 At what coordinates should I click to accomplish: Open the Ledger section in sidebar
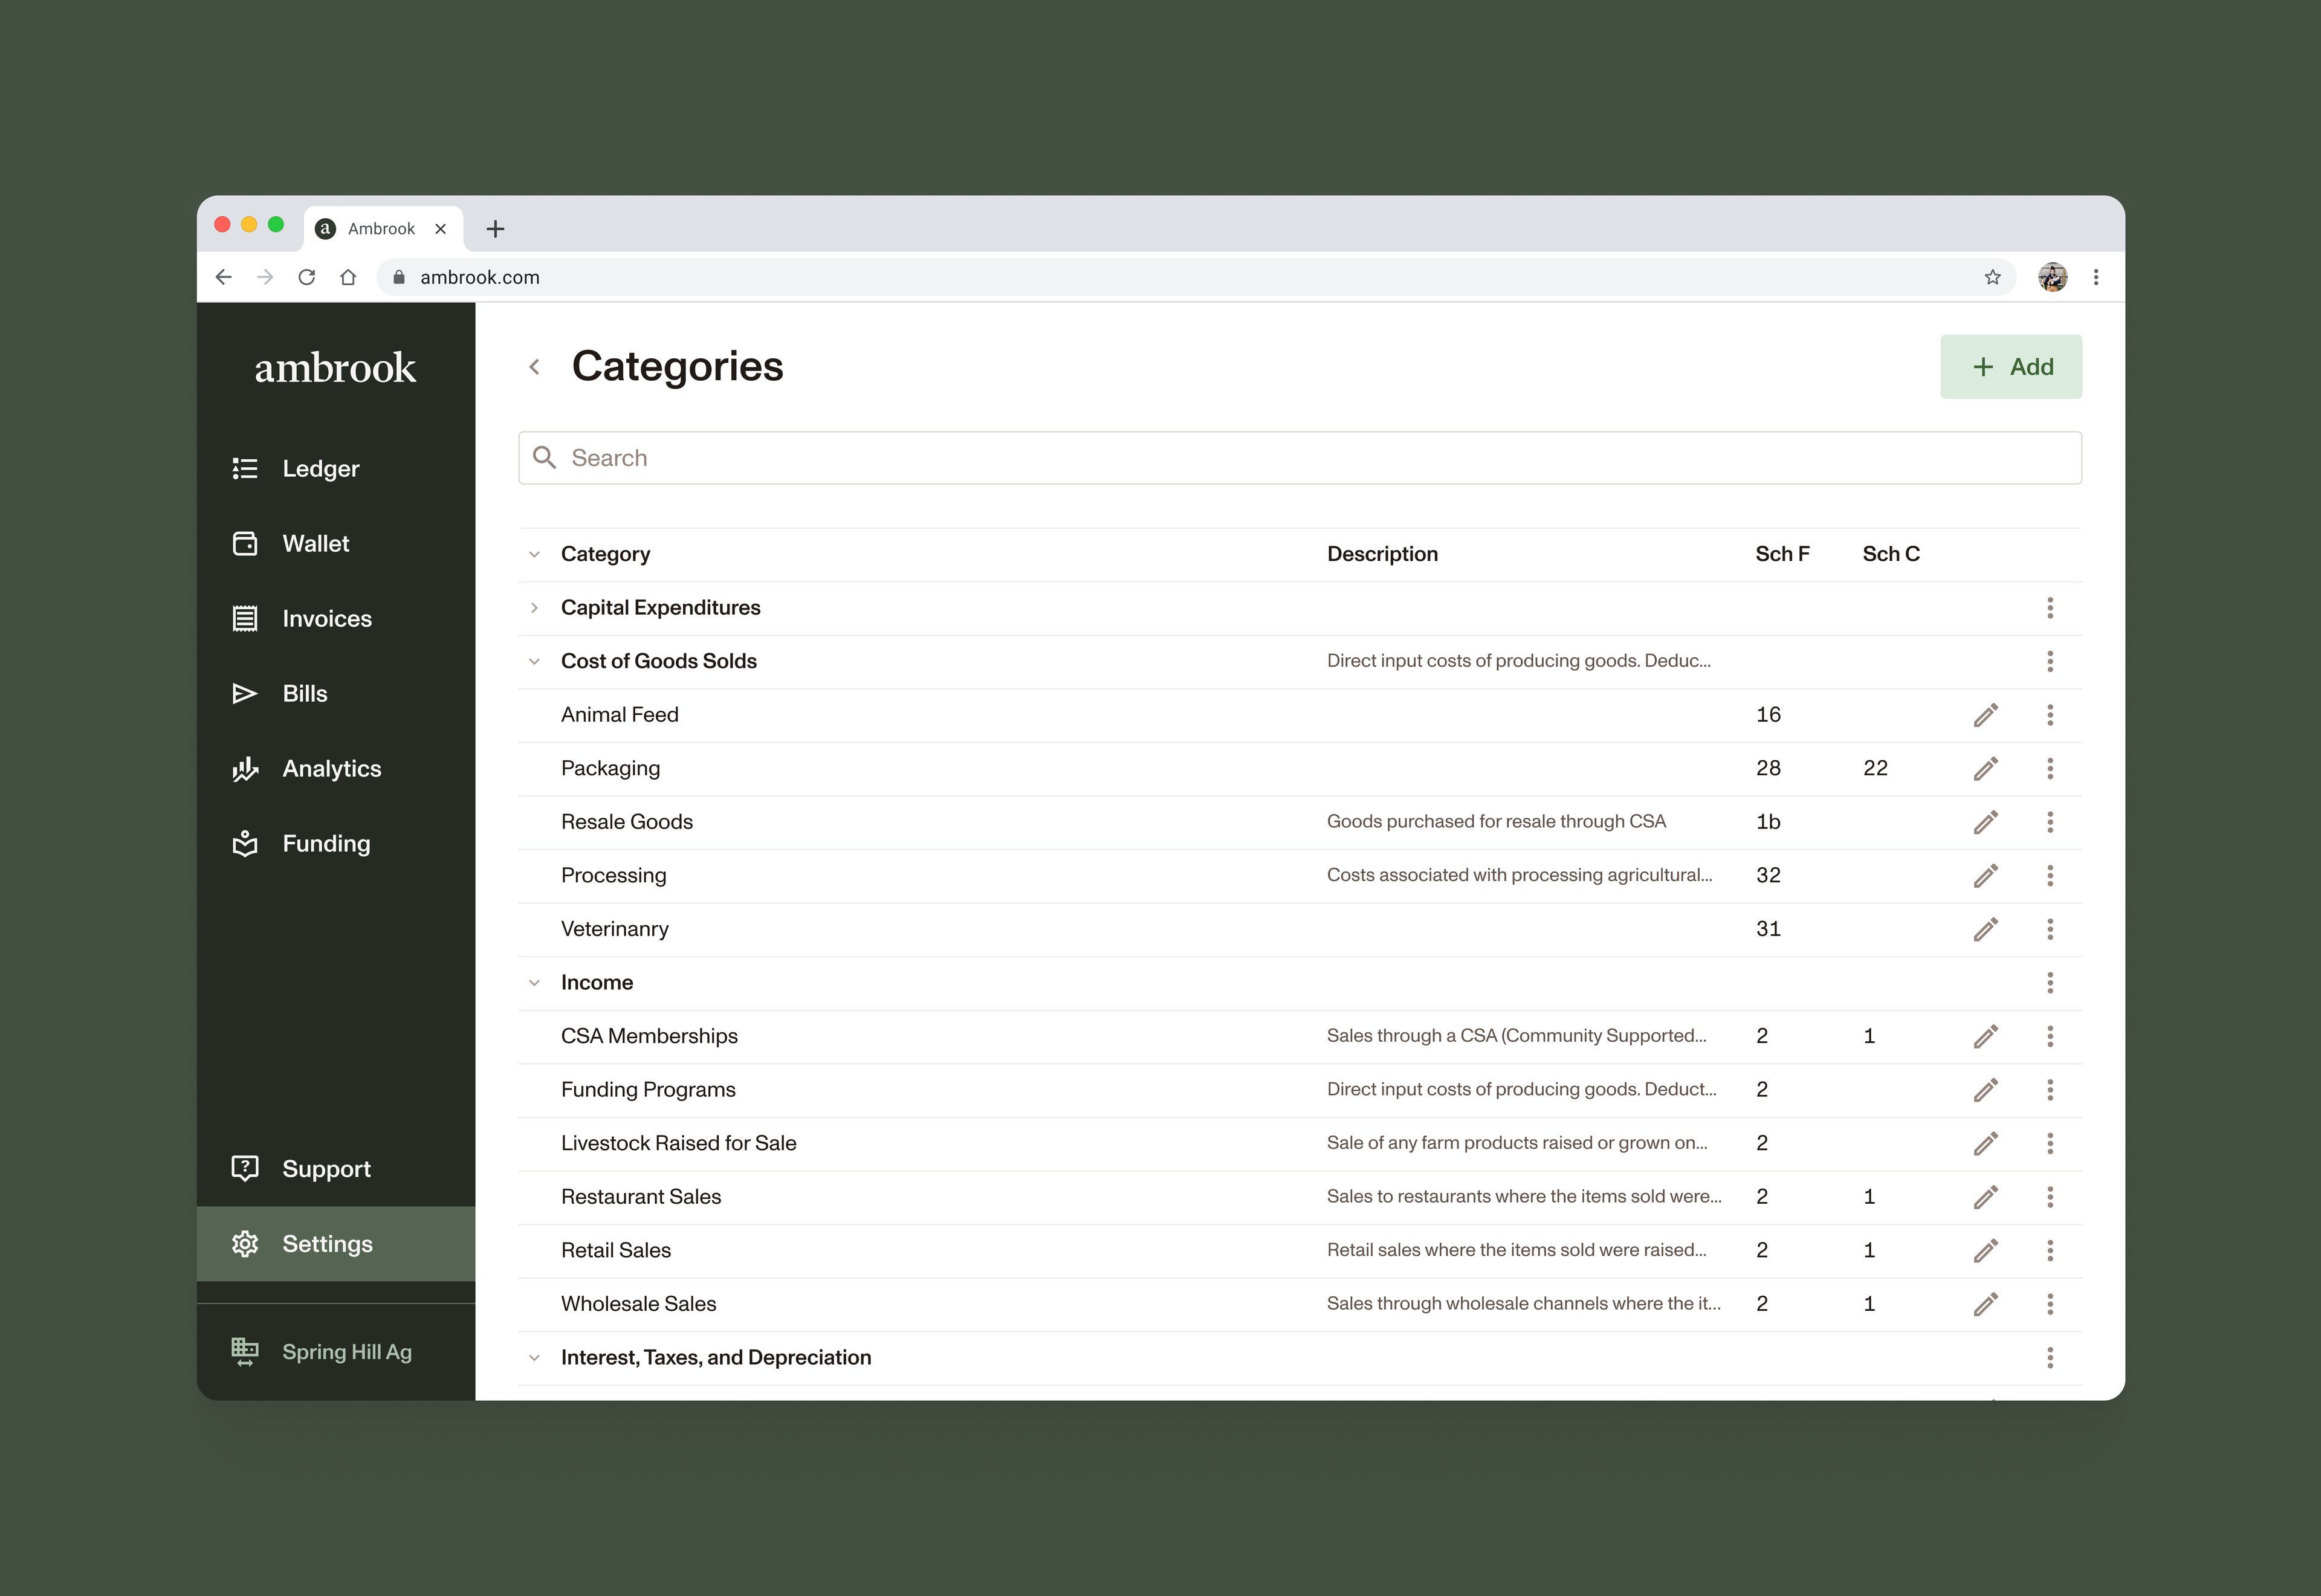320,469
